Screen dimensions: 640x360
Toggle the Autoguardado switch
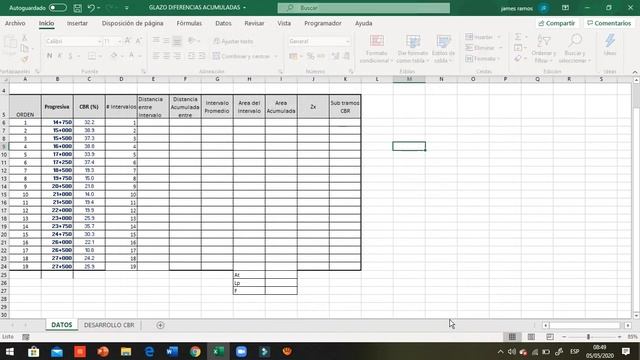coord(58,8)
